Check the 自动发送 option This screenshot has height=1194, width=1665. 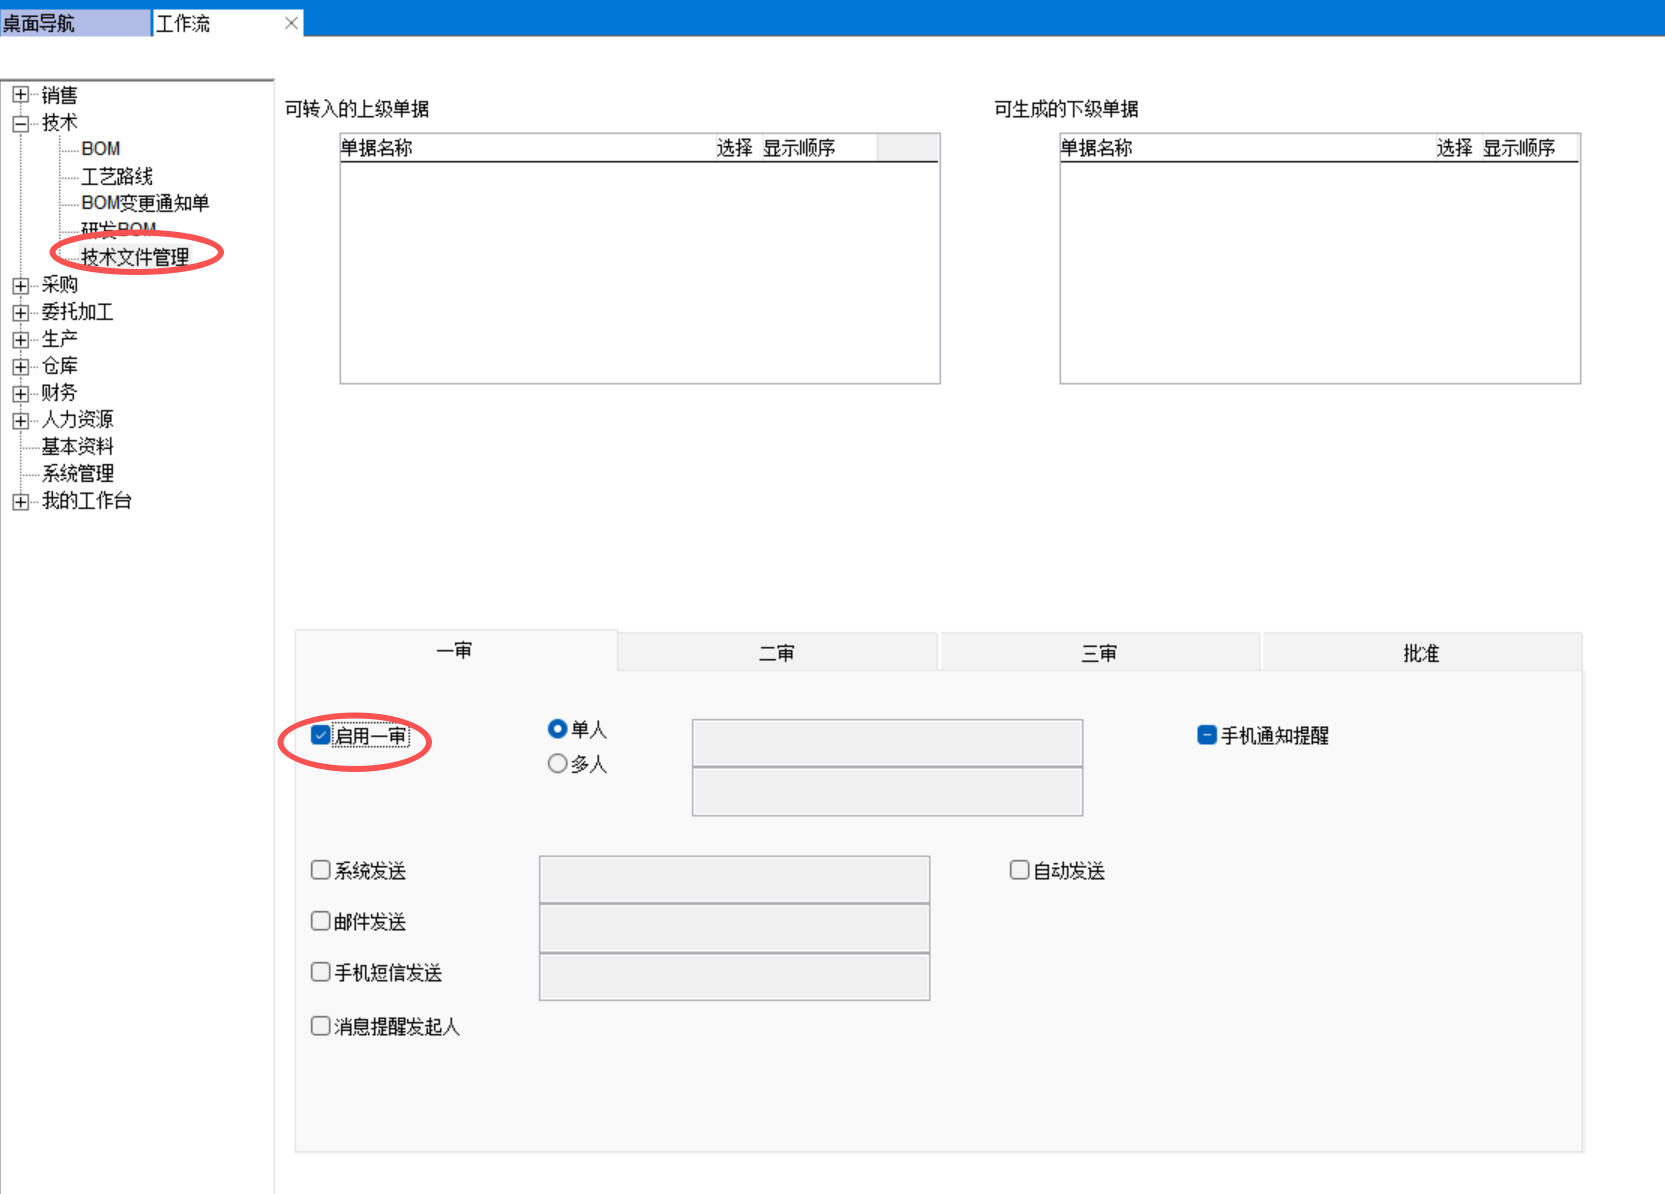coord(1019,870)
